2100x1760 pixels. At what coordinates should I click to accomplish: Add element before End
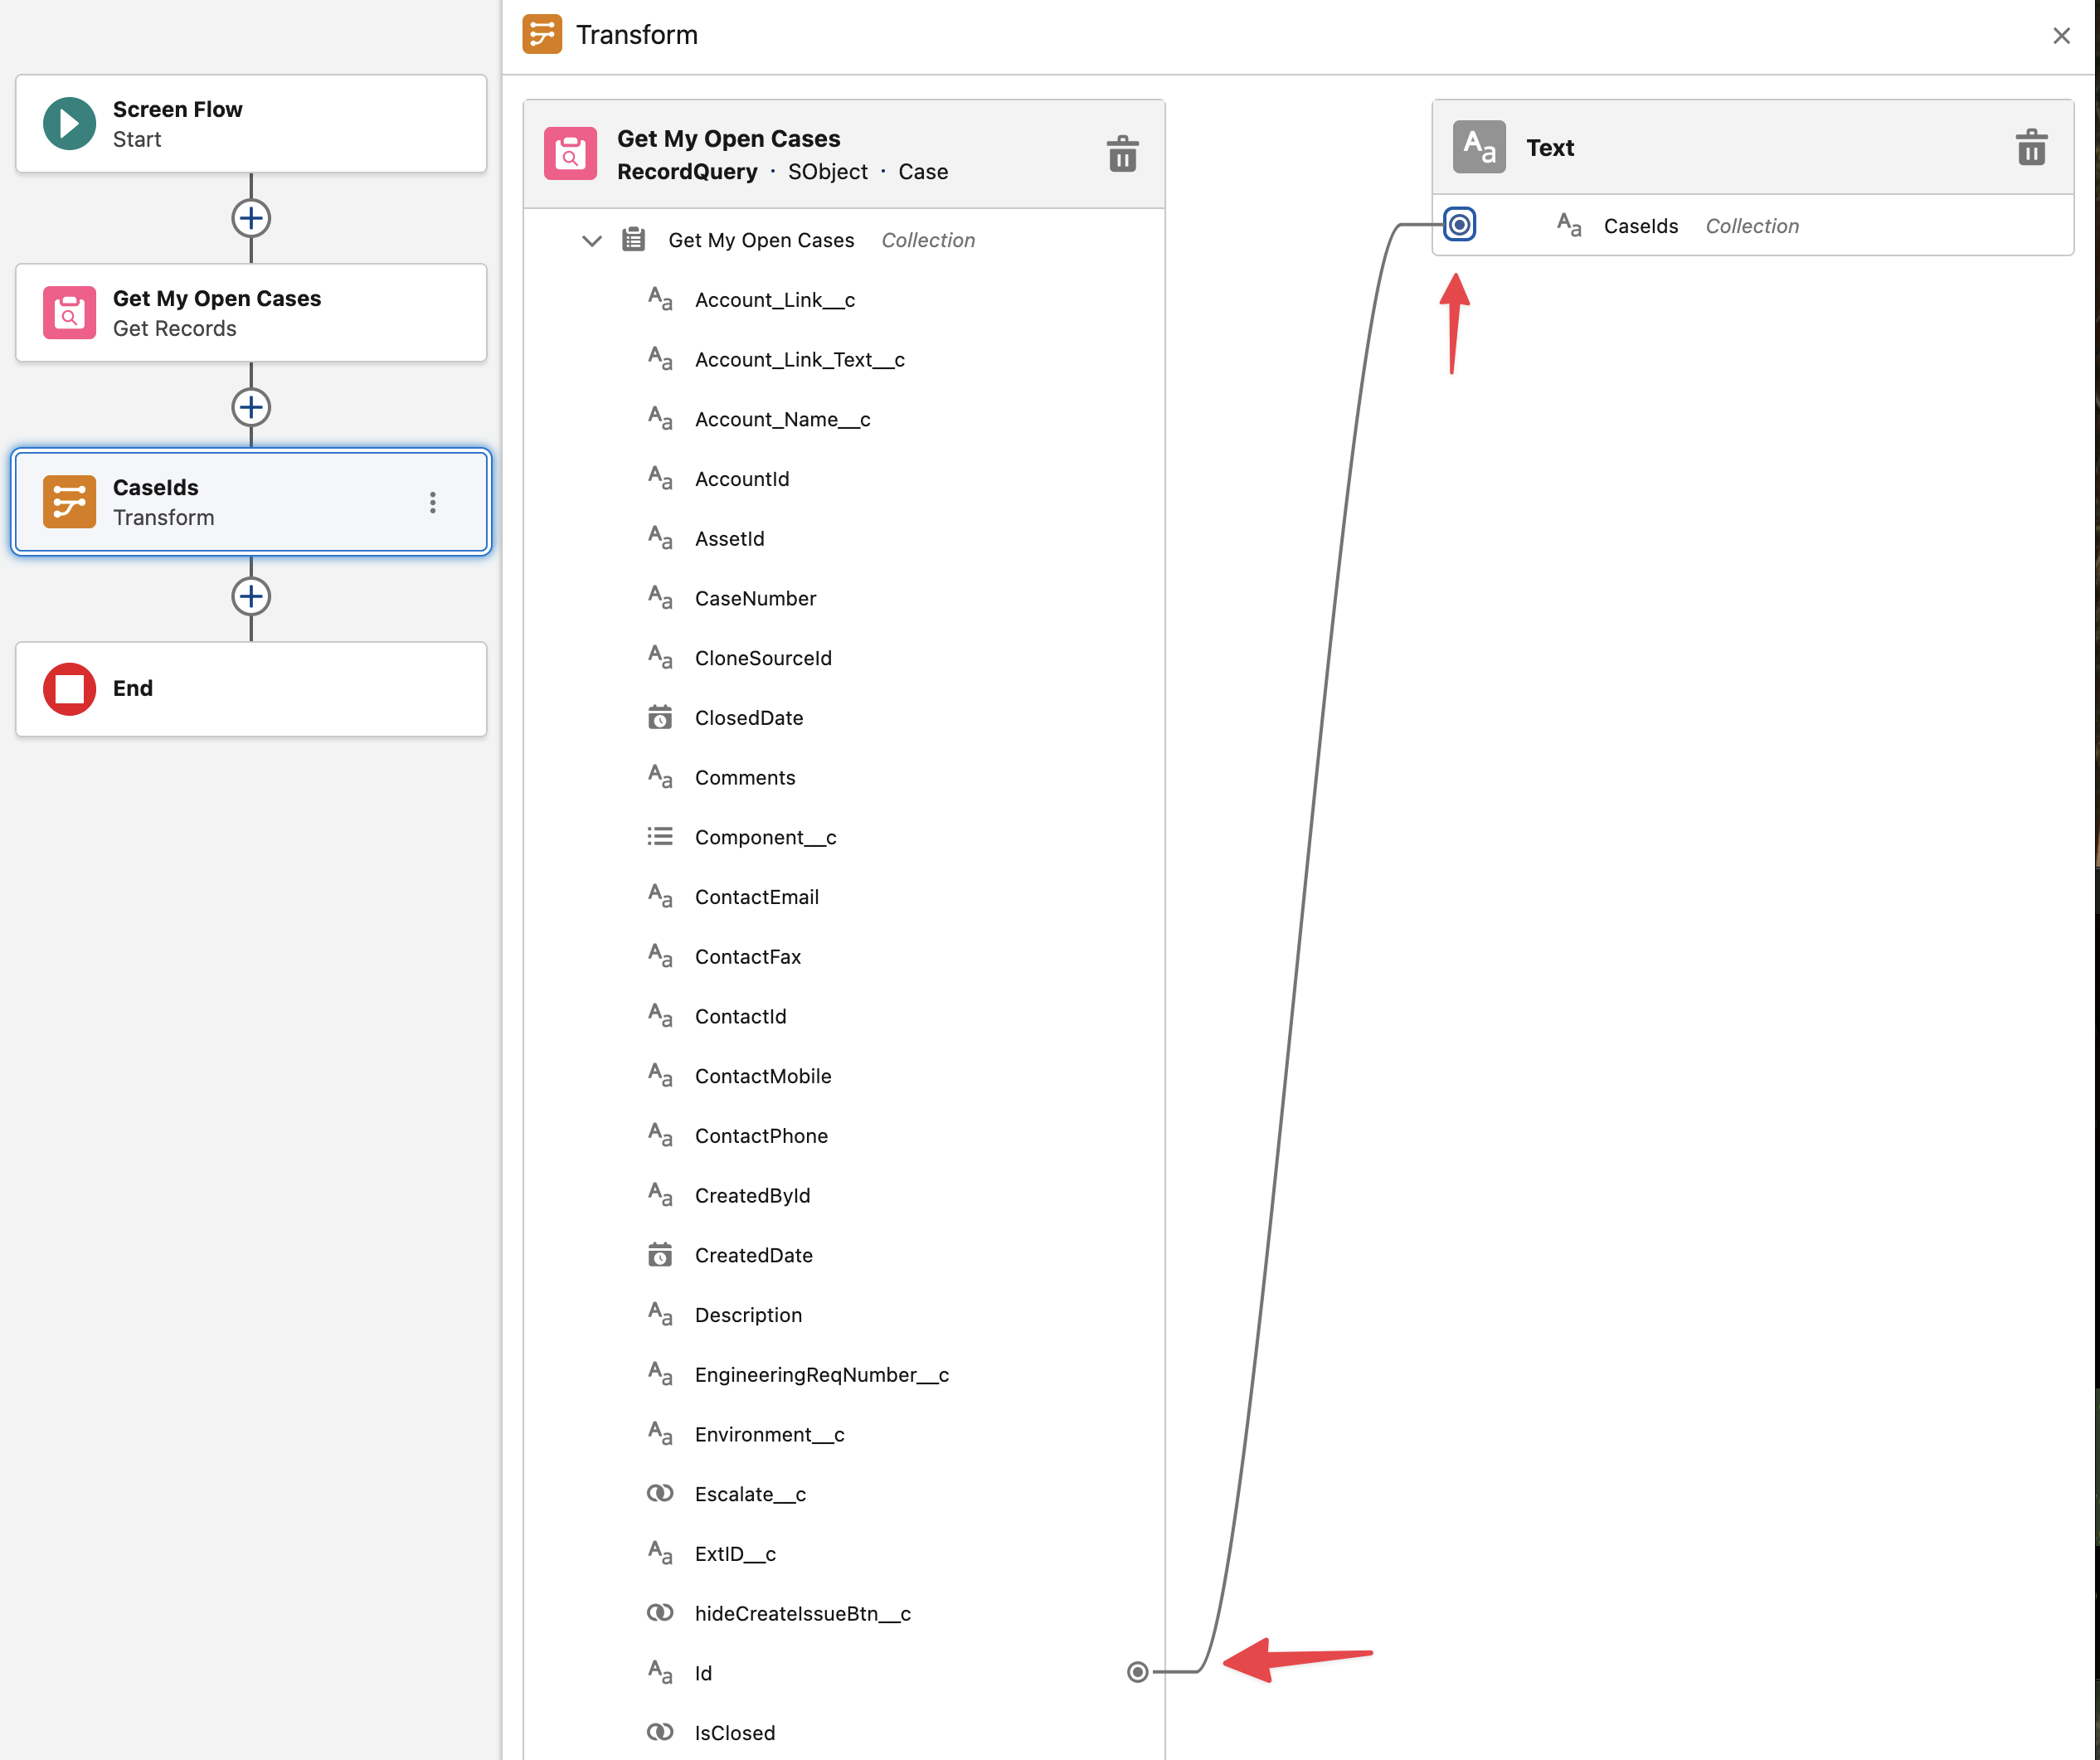click(251, 596)
